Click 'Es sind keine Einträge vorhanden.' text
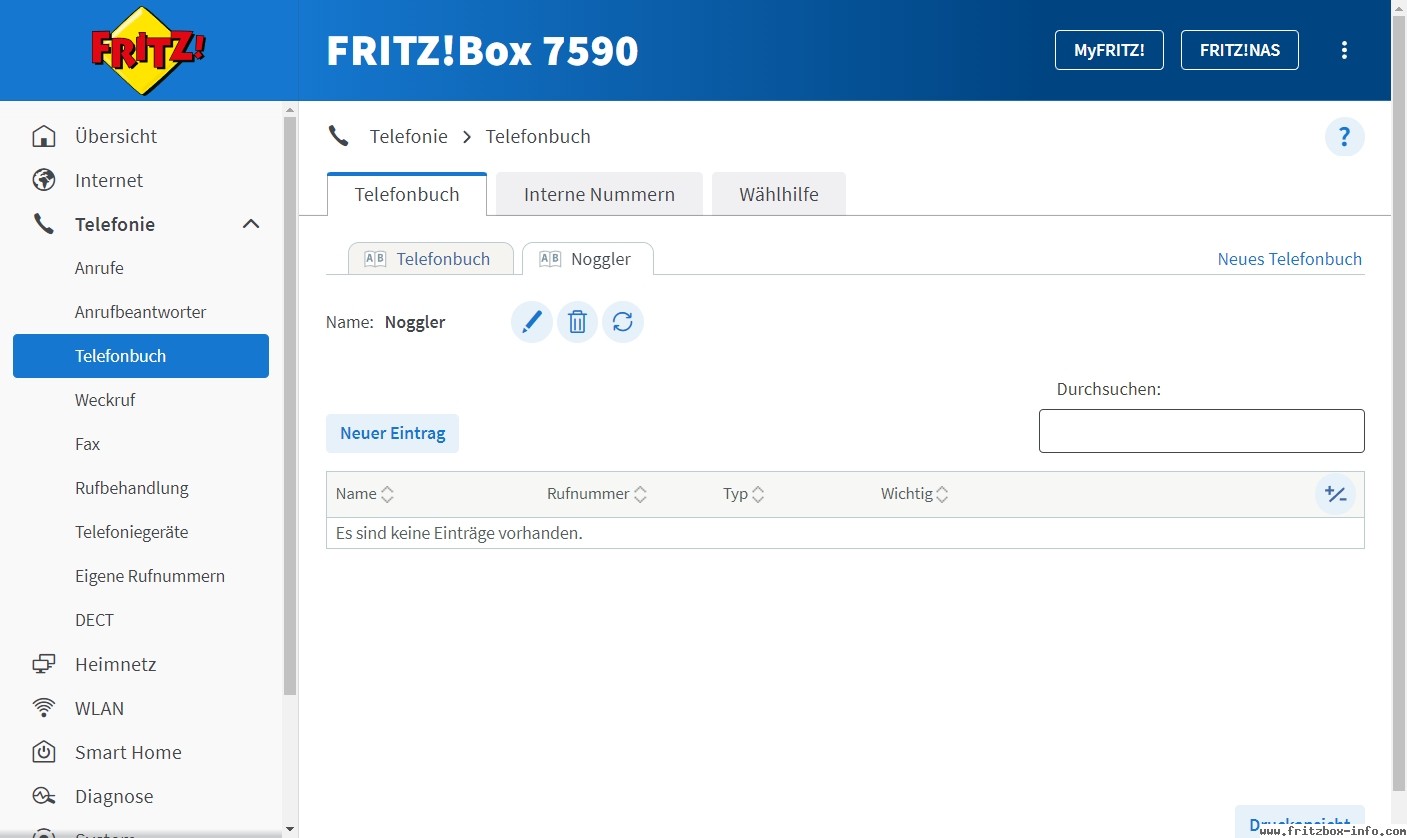Screen dimensions: 1407x838 (459, 533)
